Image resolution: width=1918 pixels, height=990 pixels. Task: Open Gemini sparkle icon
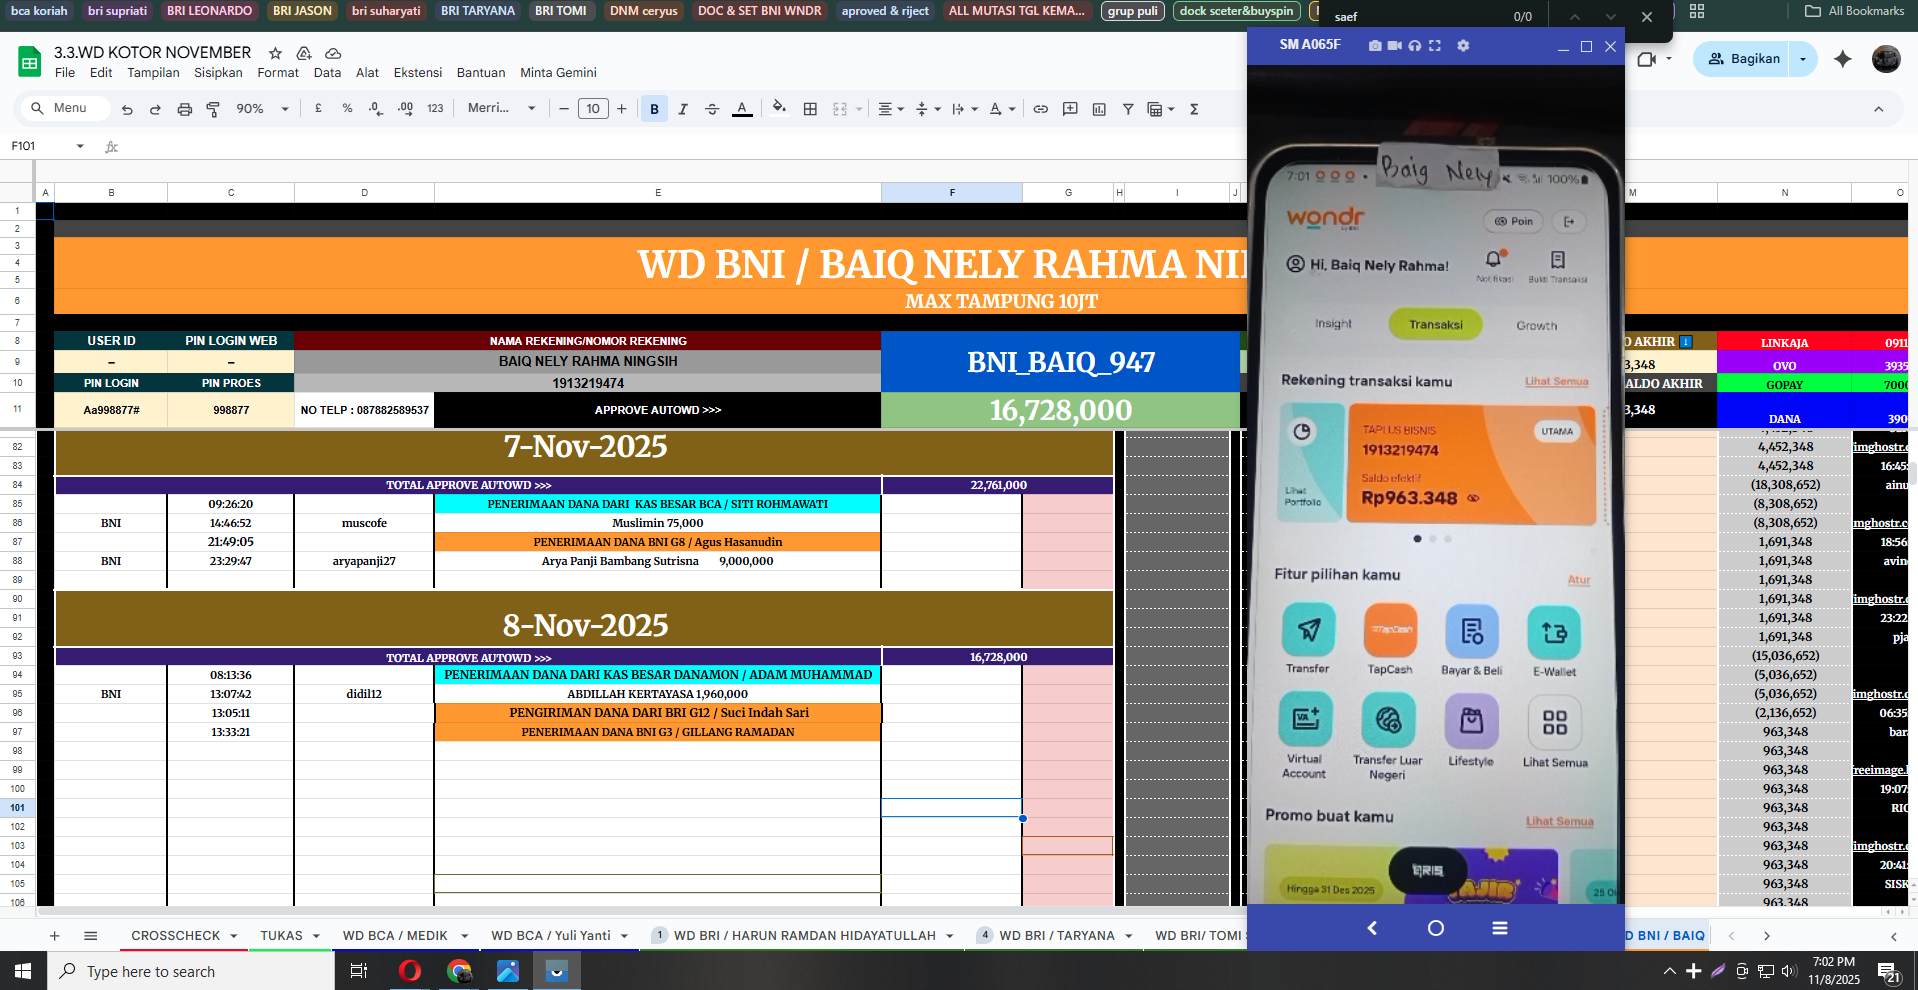point(1842,59)
